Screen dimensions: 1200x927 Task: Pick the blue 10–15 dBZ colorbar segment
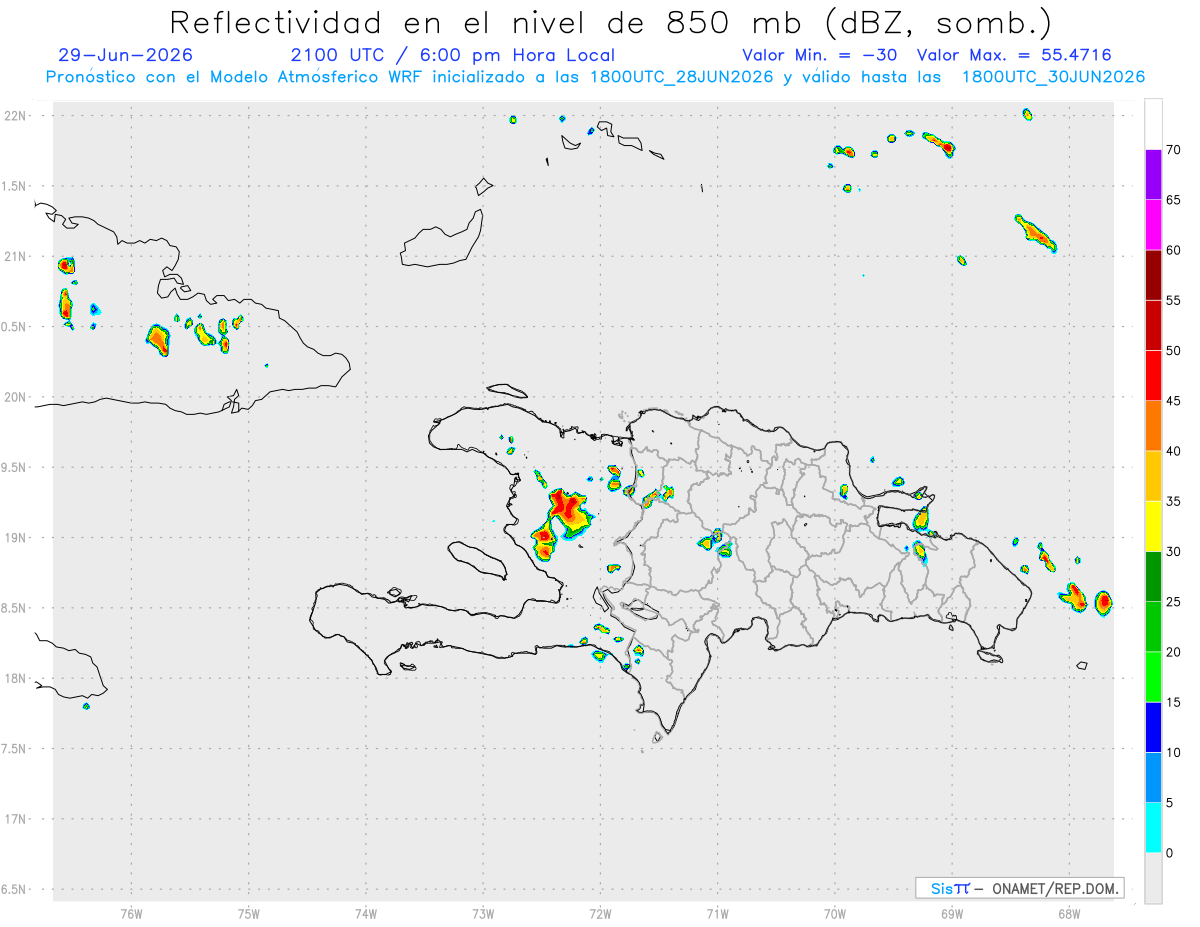(x=1153, y=727)
